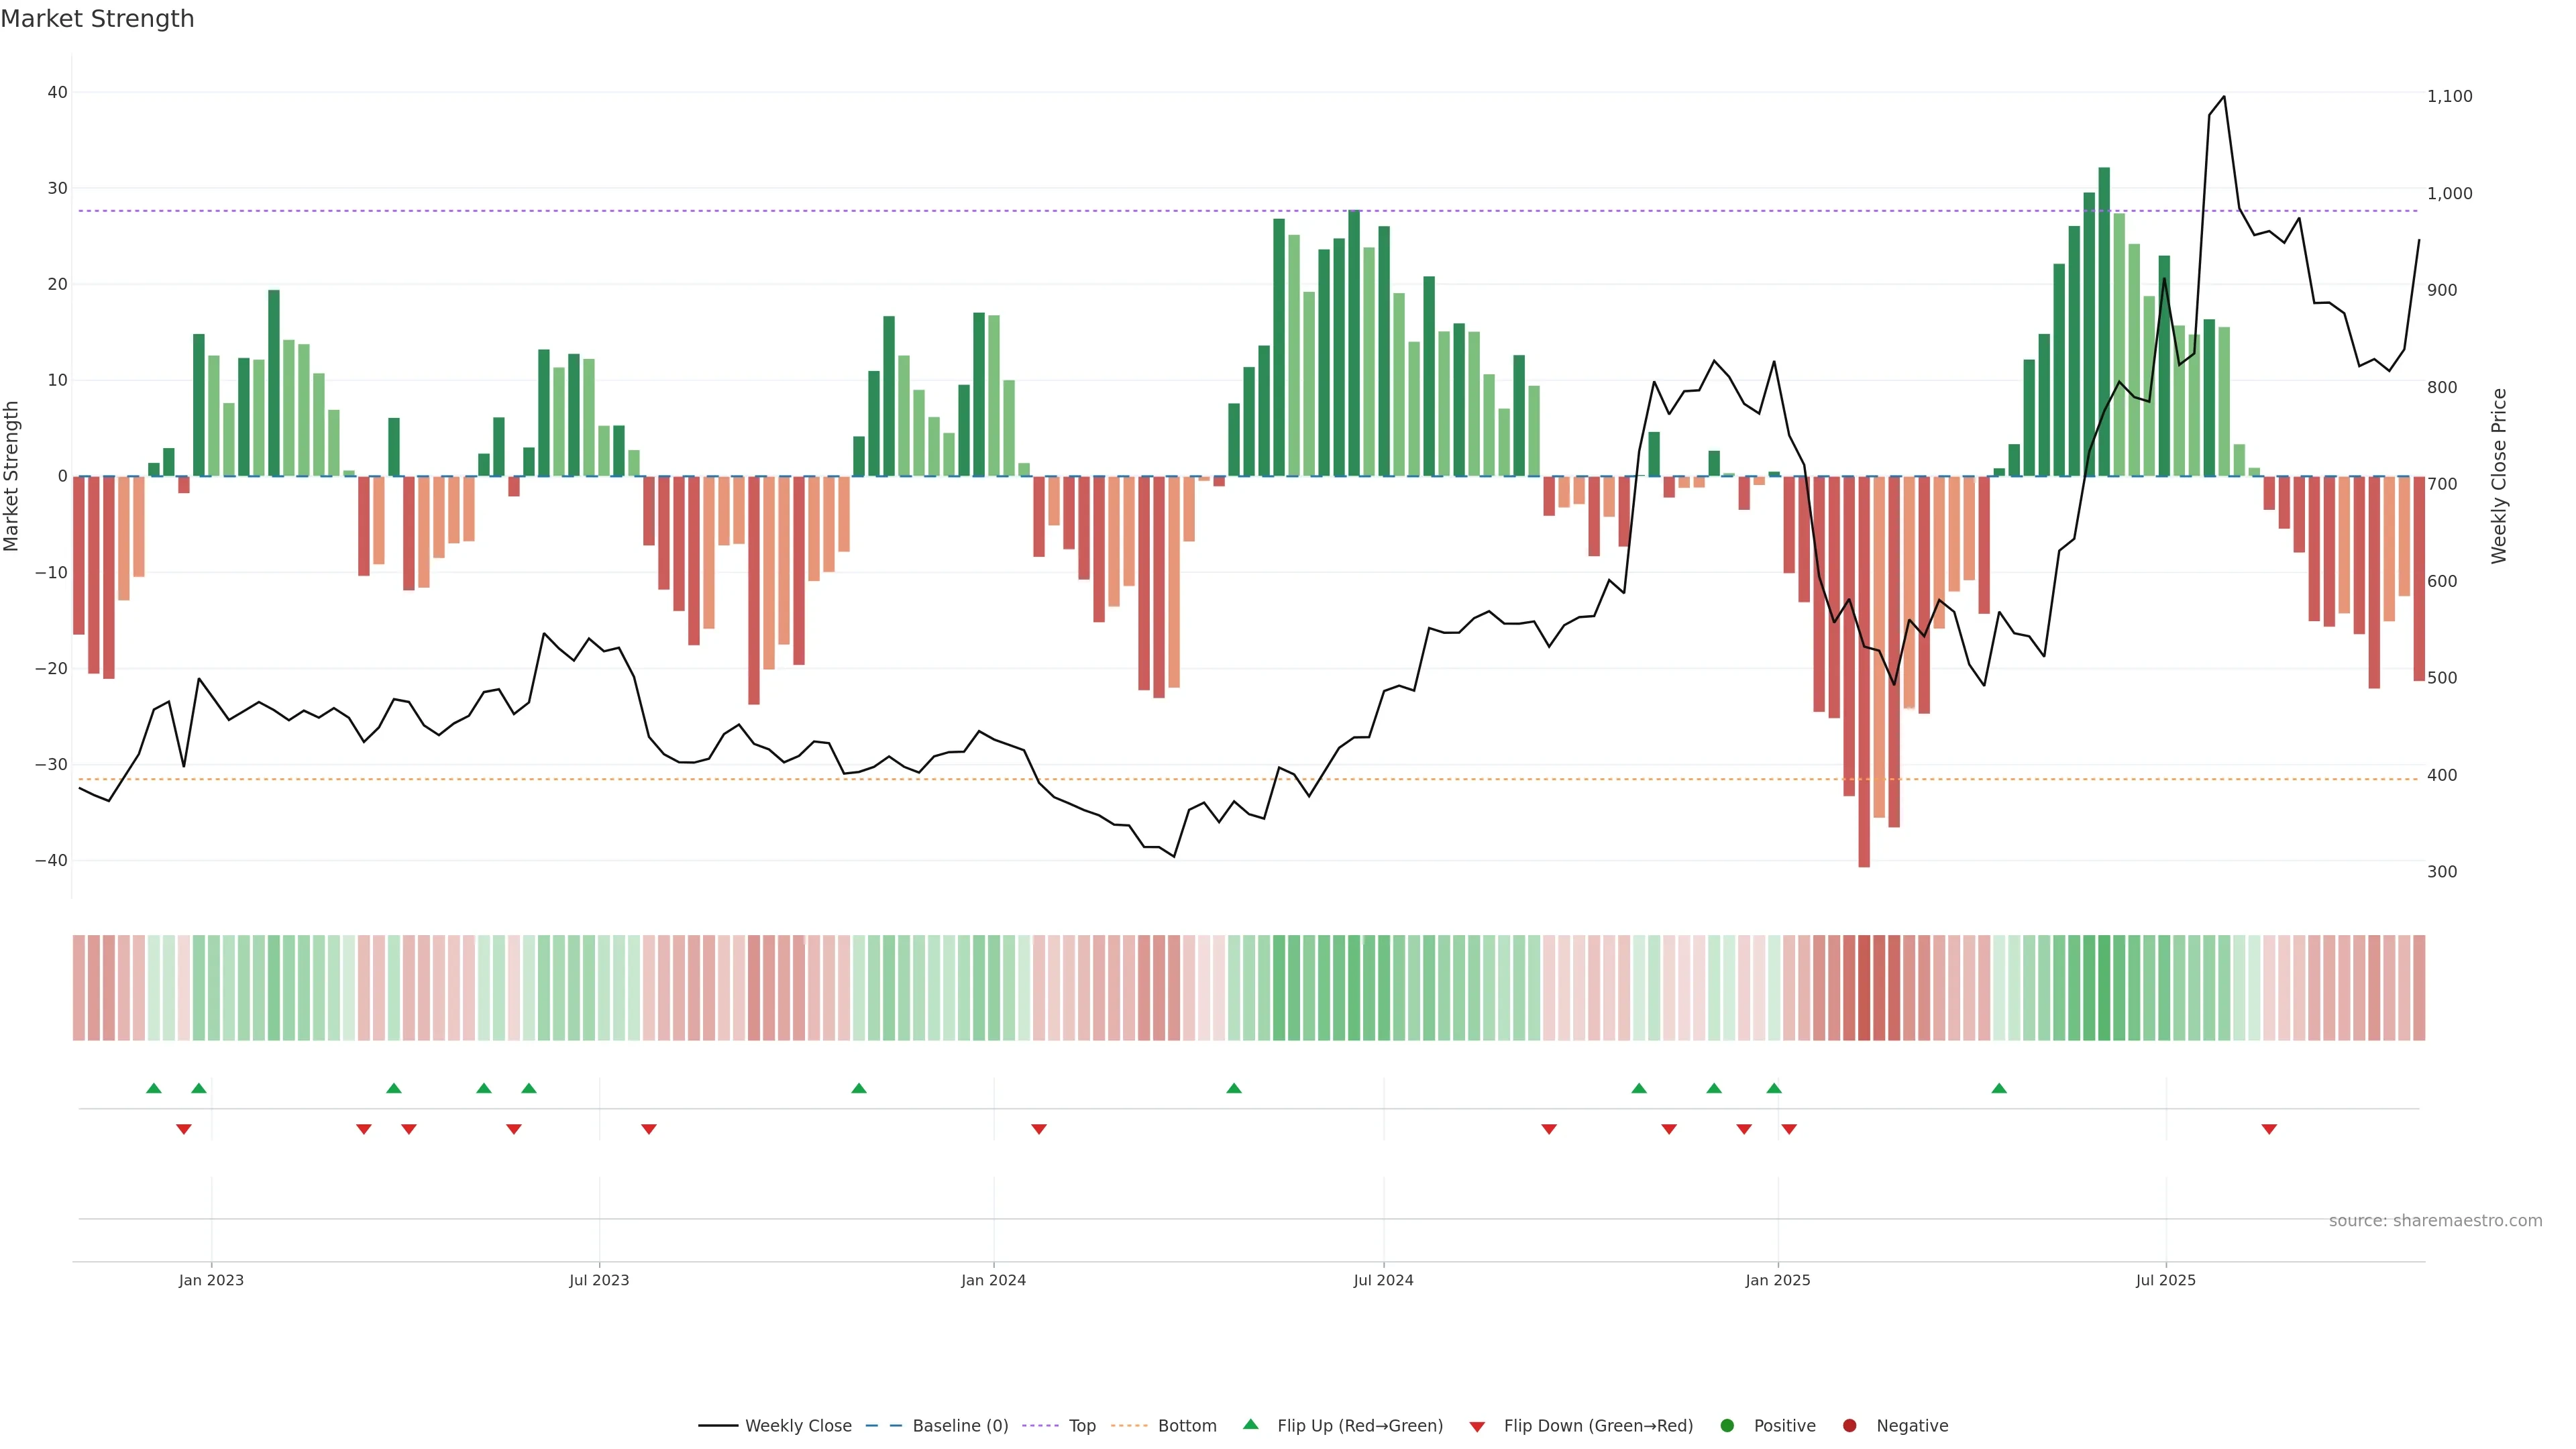The width and height of the screenshot is (2576, 1449).
Task: Toggle Weekly Close legend line icon
Action: coord(718,1426)
